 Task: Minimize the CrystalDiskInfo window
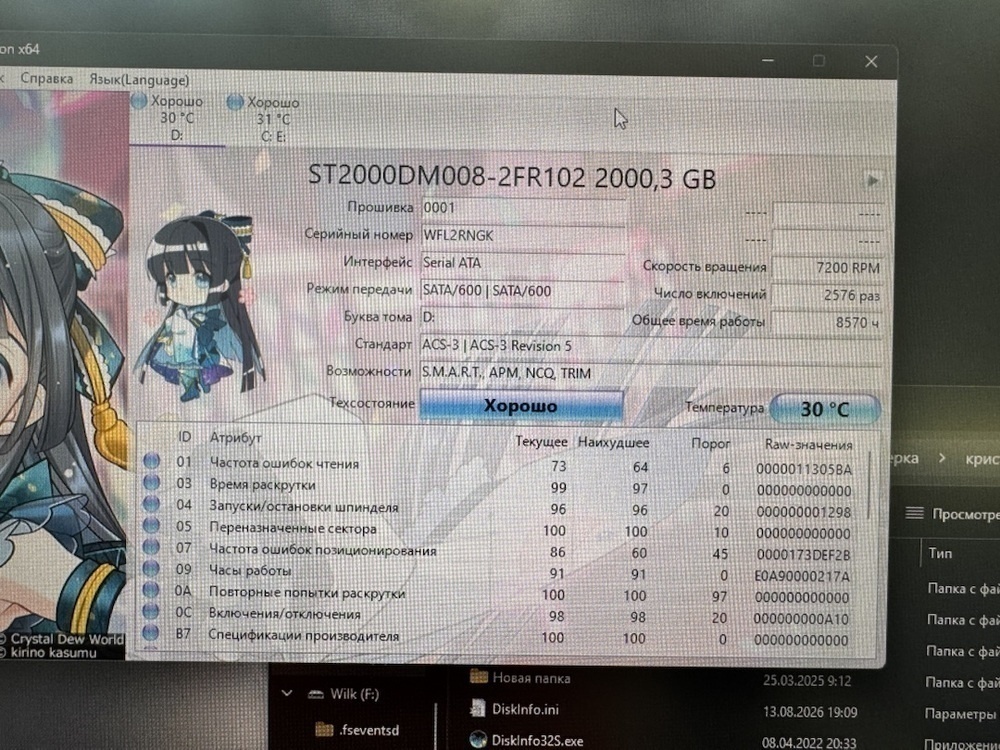tap(768, 61)
